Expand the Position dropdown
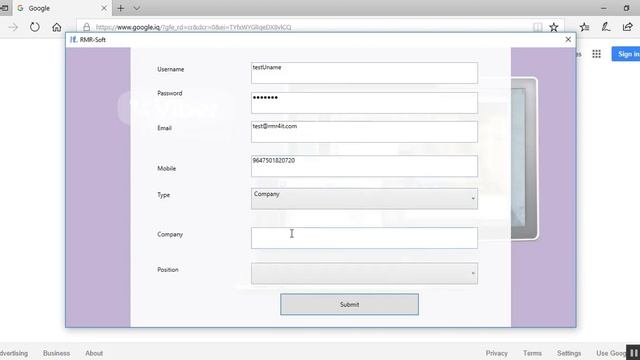Viewport: 640px width, 360px height. [364, 273]
